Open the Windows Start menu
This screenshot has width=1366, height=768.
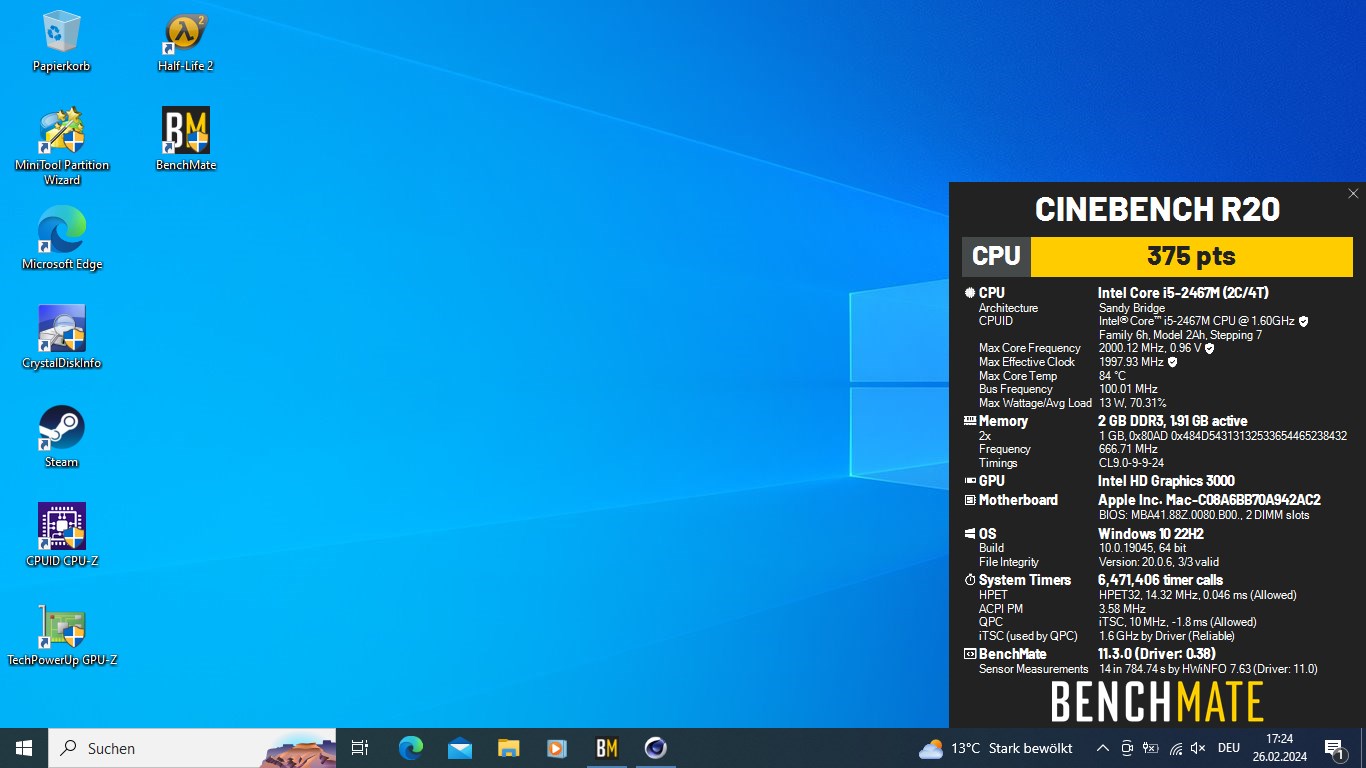pyautogui.click(x=24, y=748)
